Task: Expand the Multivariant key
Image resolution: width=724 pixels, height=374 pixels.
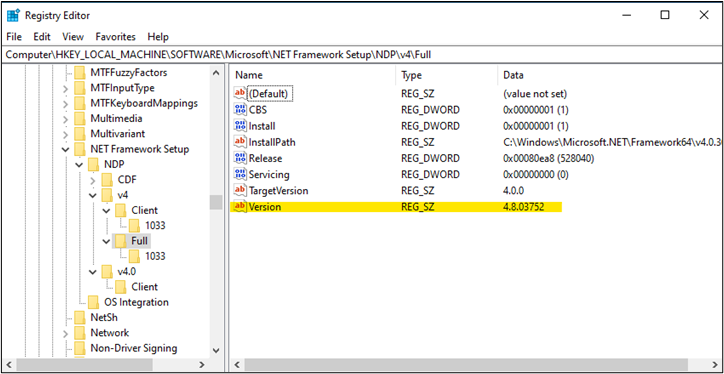Action: point(65,134)
